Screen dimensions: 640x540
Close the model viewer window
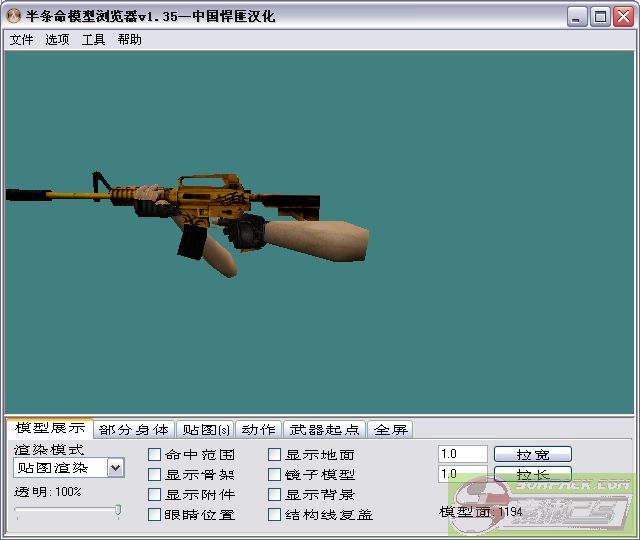623,16
